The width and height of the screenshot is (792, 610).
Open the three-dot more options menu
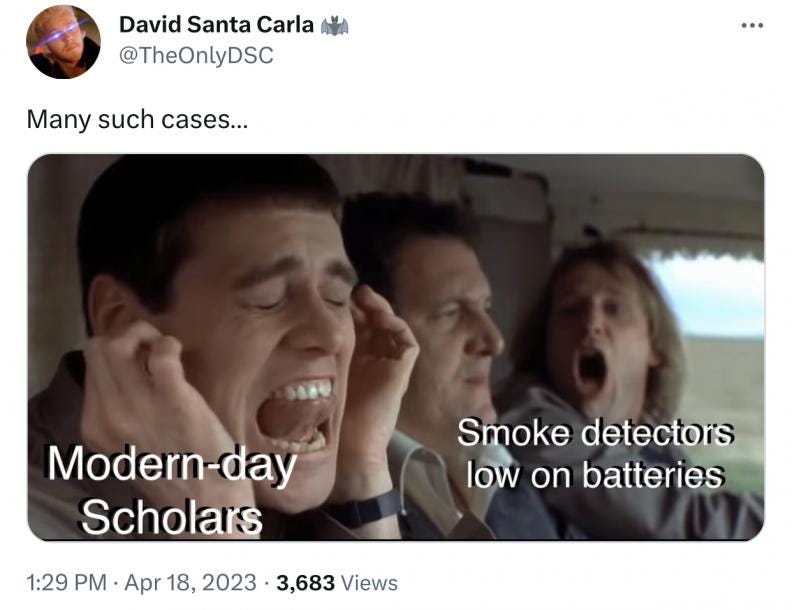tap(752, 25)
